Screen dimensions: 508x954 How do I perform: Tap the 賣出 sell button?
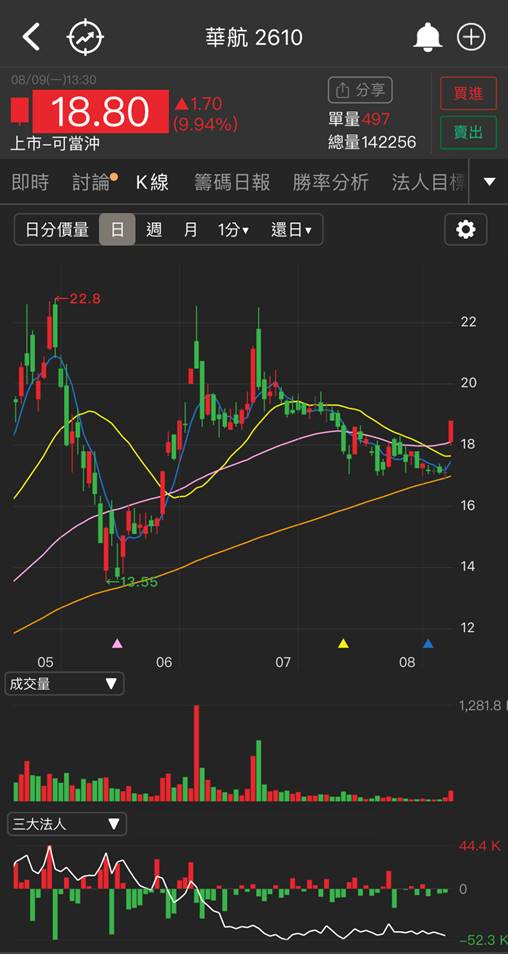468,133
